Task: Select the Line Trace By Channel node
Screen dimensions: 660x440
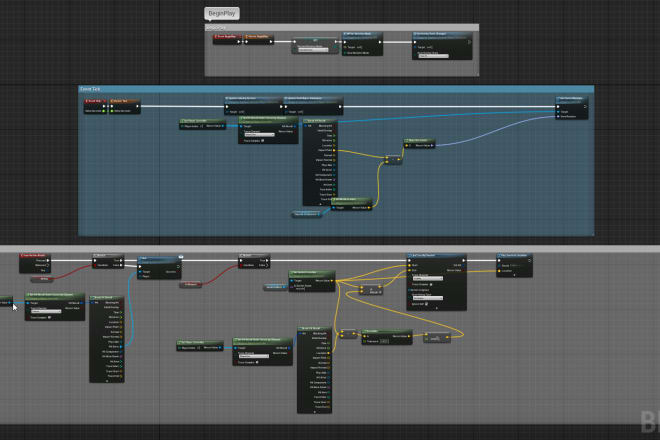Action: pyautogui.click(x=436, y=282)
